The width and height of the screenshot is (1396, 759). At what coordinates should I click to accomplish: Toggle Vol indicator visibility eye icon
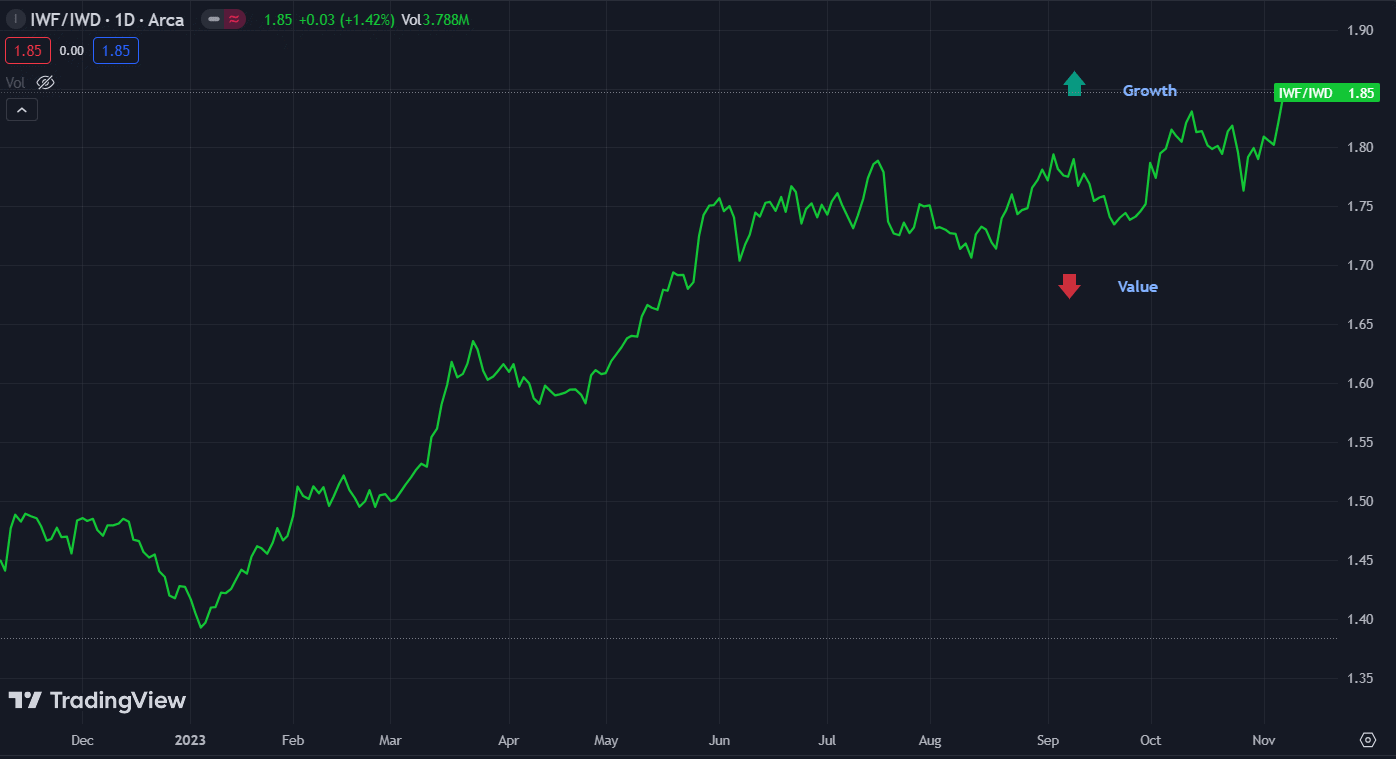click(45, 83)
